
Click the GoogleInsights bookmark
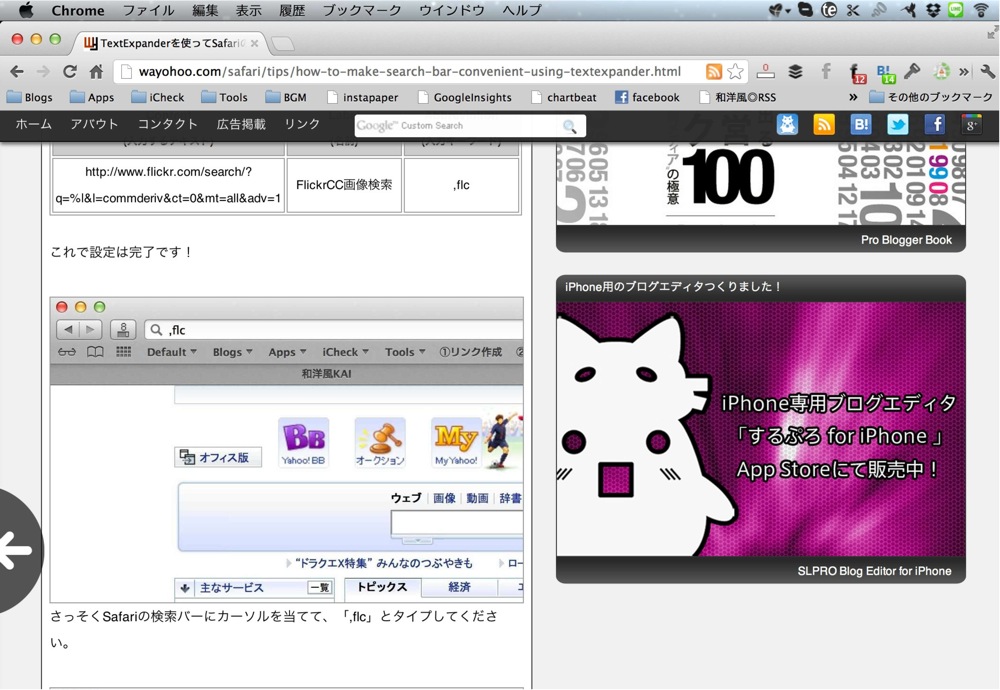point(465,98)
